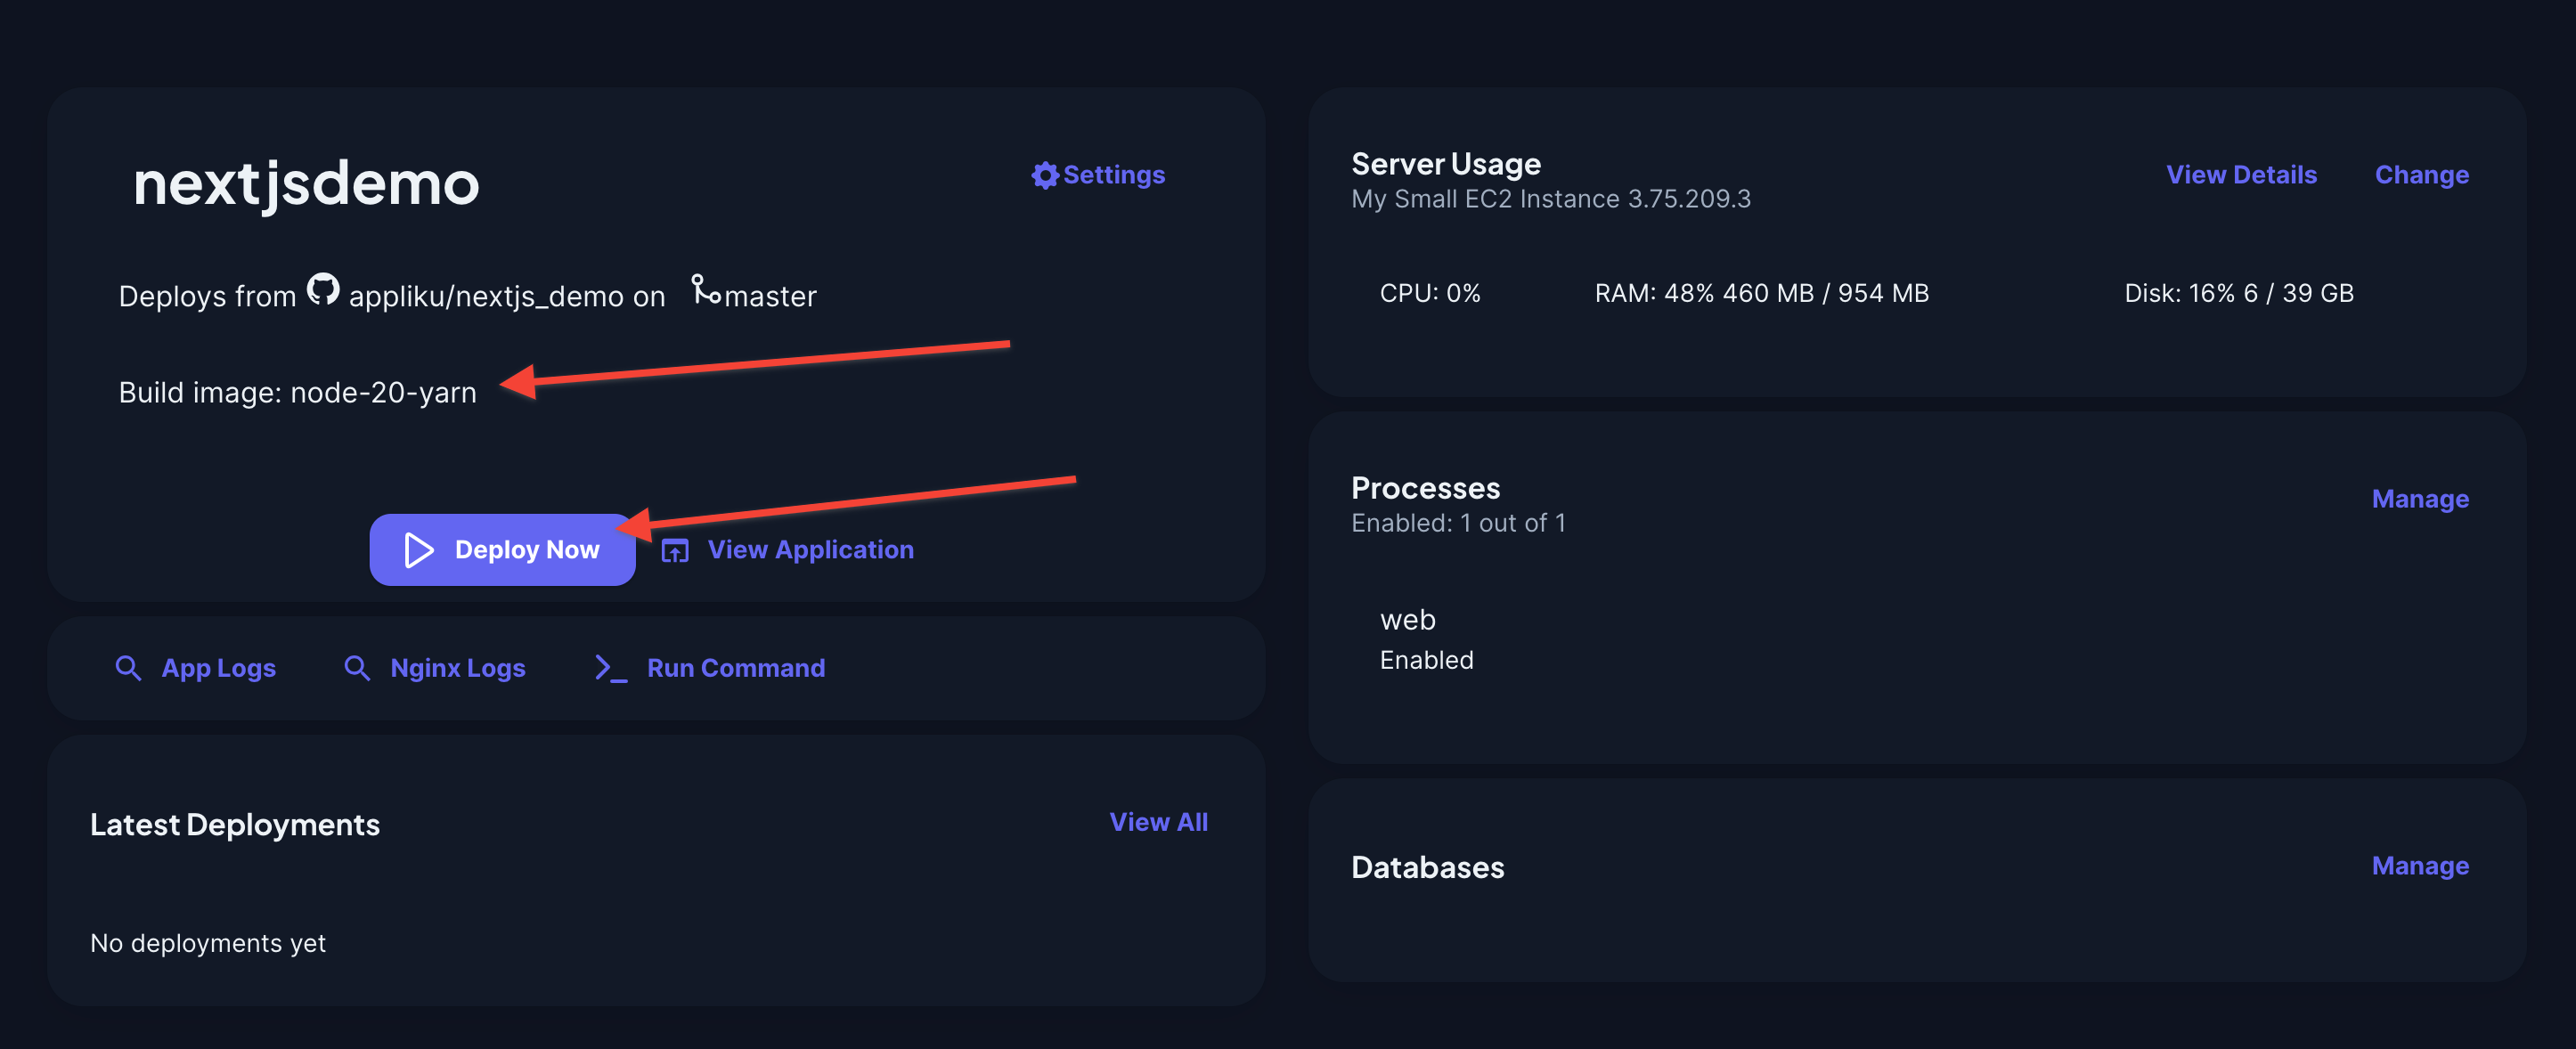Open View Details for Server Usage

click(x=2241, y=175)
